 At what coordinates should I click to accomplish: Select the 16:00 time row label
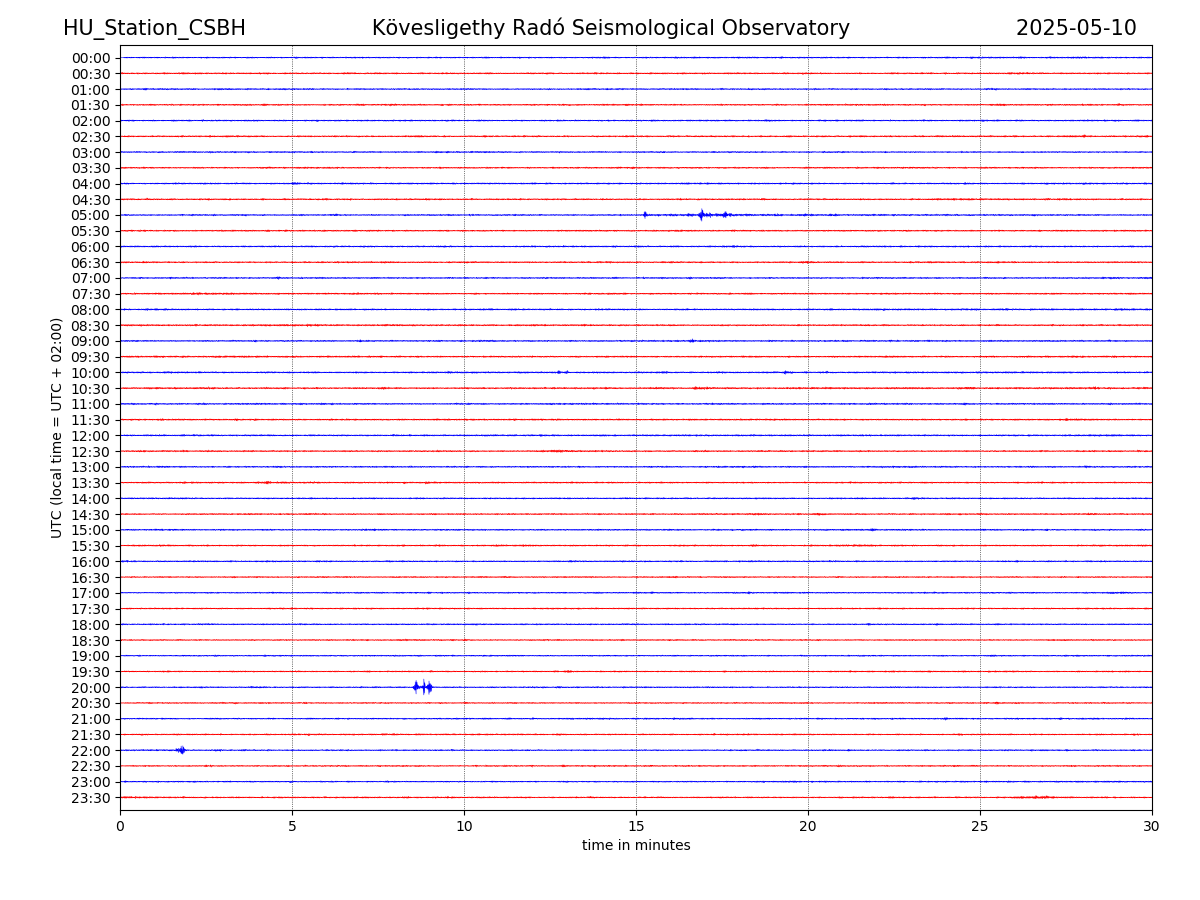(91, 562)
